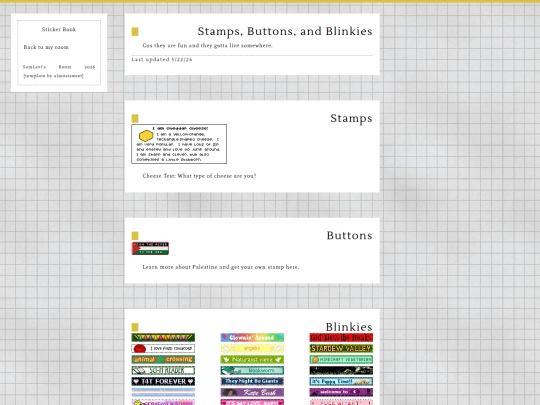Click the "Stamps" section heading
This screenshot has width=540, height=405.
coord(351,118)
